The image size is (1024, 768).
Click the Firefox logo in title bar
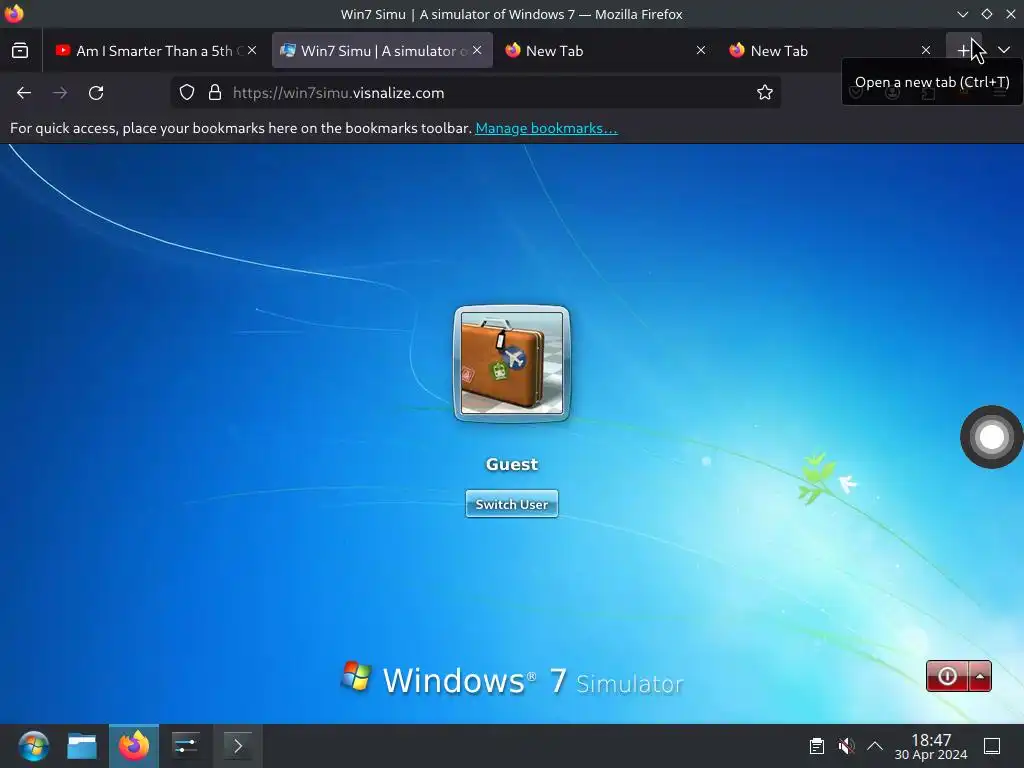14,13
